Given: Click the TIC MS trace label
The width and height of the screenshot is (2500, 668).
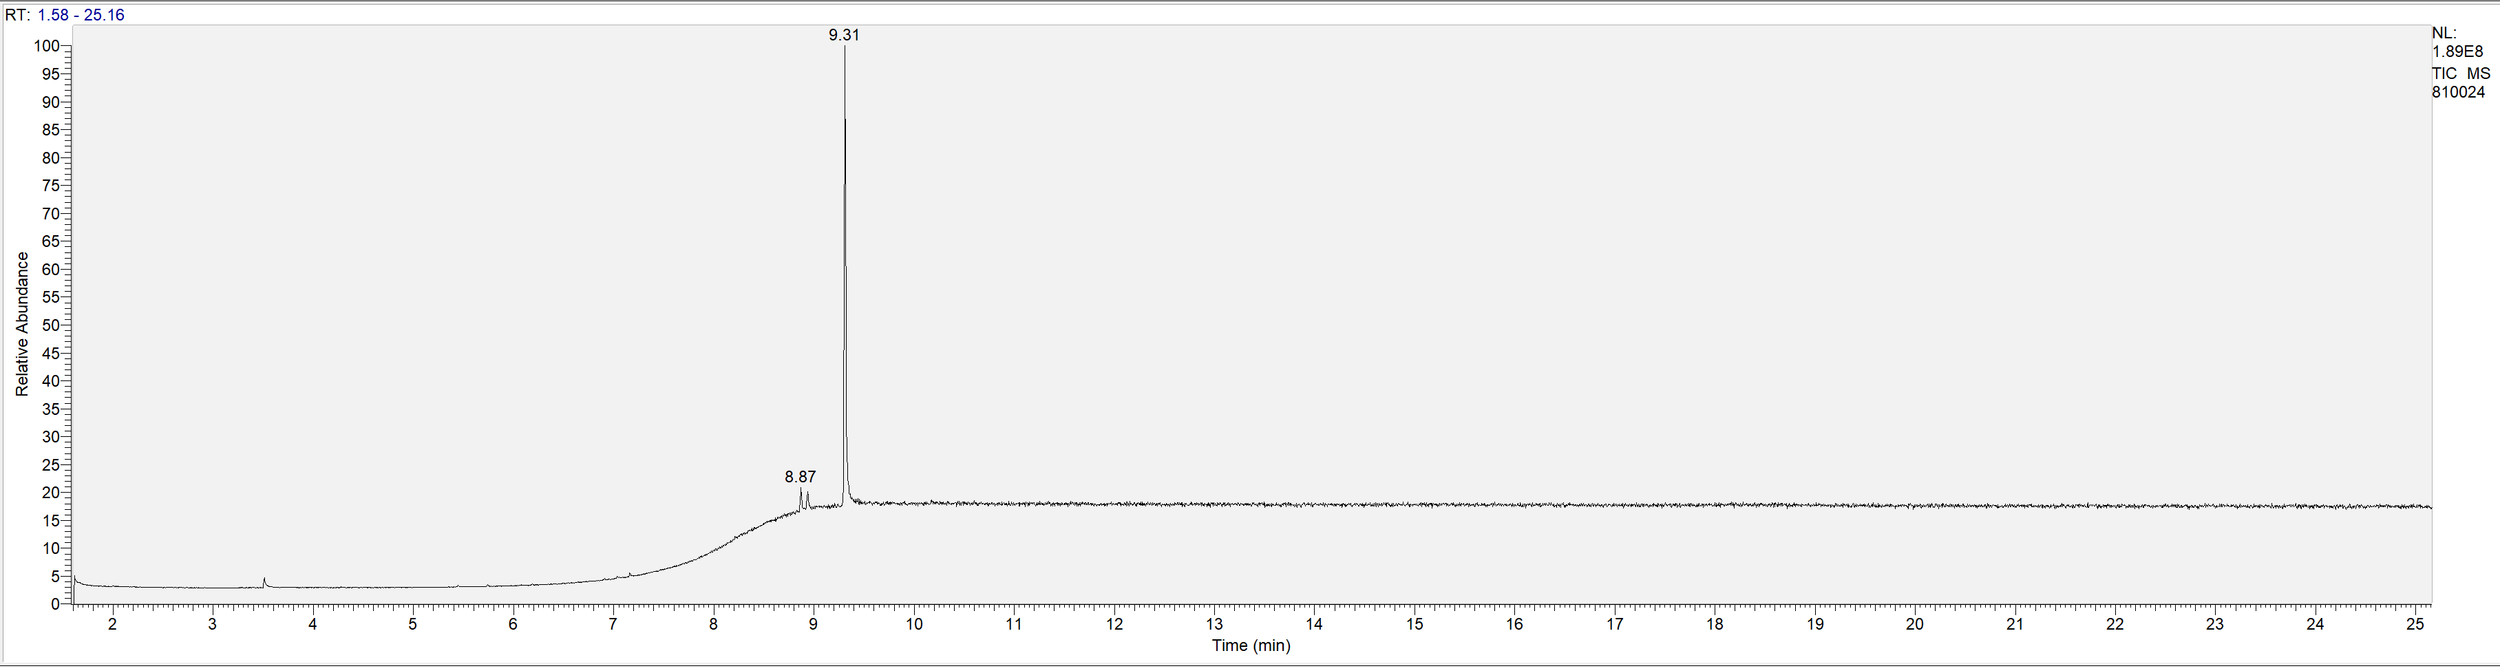Looking at the screenshot, I should click(x=2461, y=73).
